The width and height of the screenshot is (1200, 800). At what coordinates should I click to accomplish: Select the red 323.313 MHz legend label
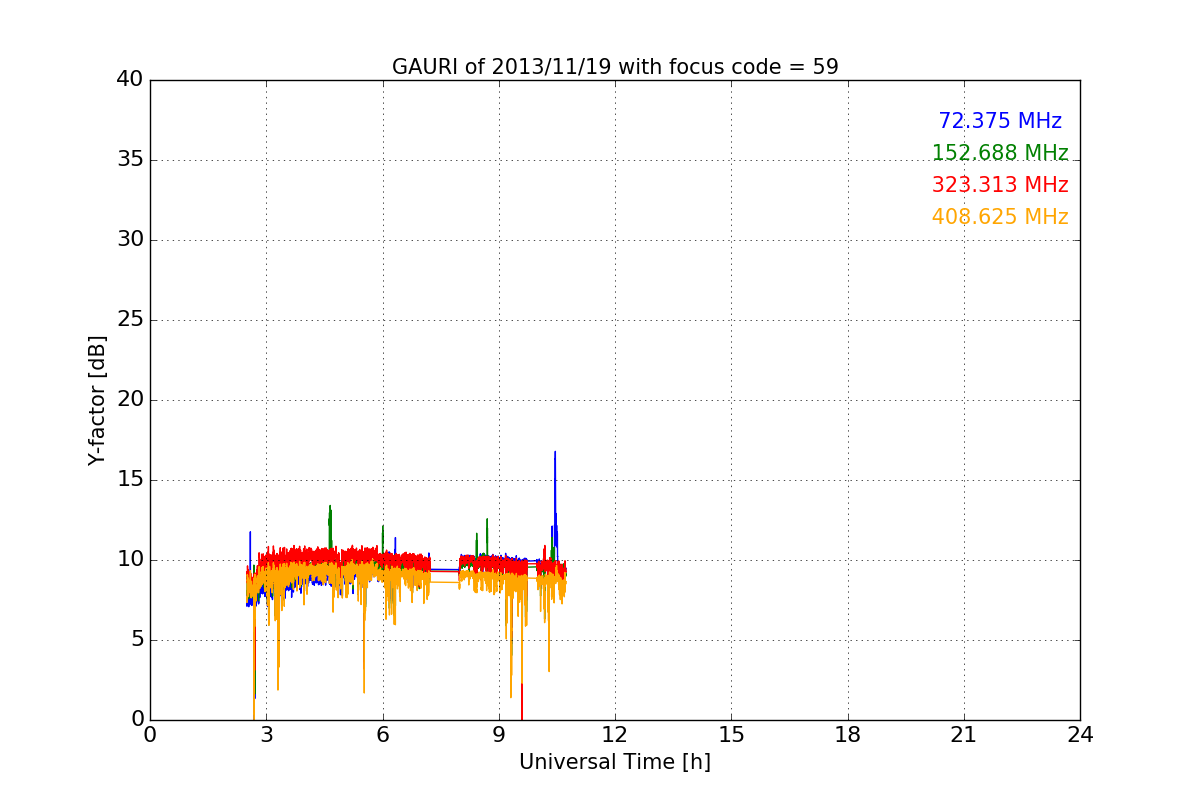pos(1000,185)
